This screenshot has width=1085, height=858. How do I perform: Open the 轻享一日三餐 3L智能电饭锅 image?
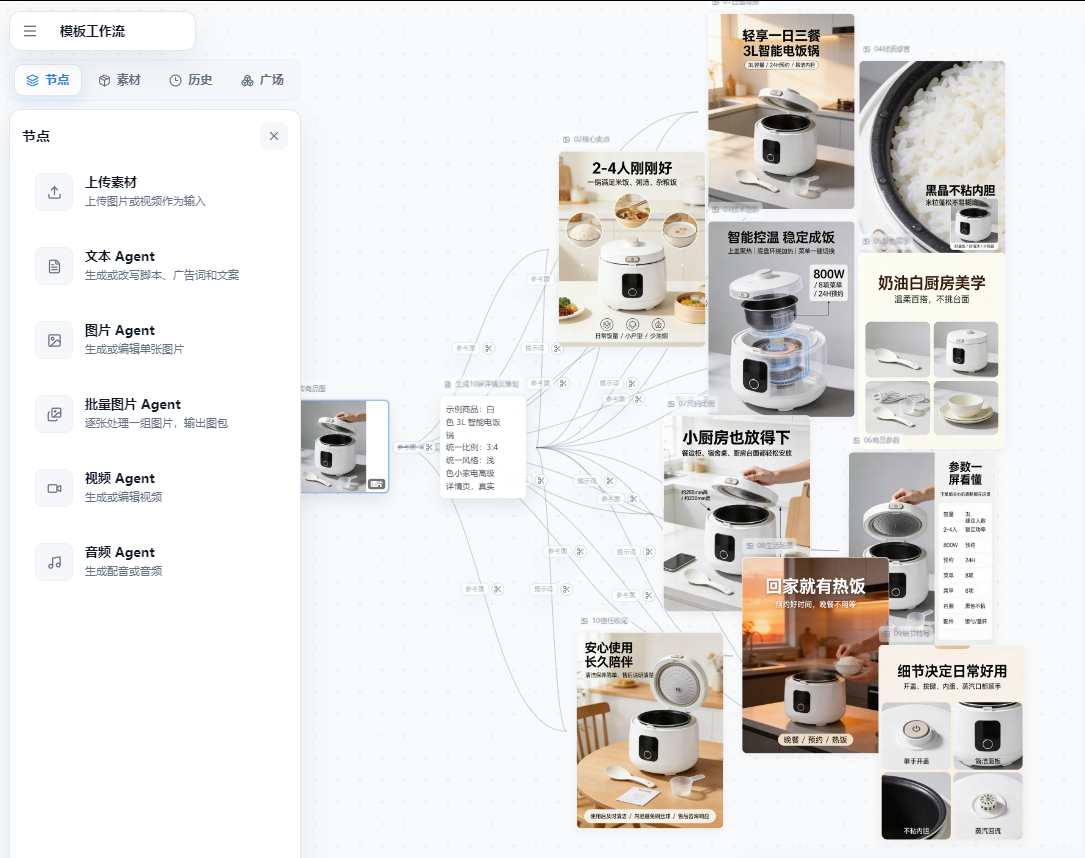pos(781,111)
